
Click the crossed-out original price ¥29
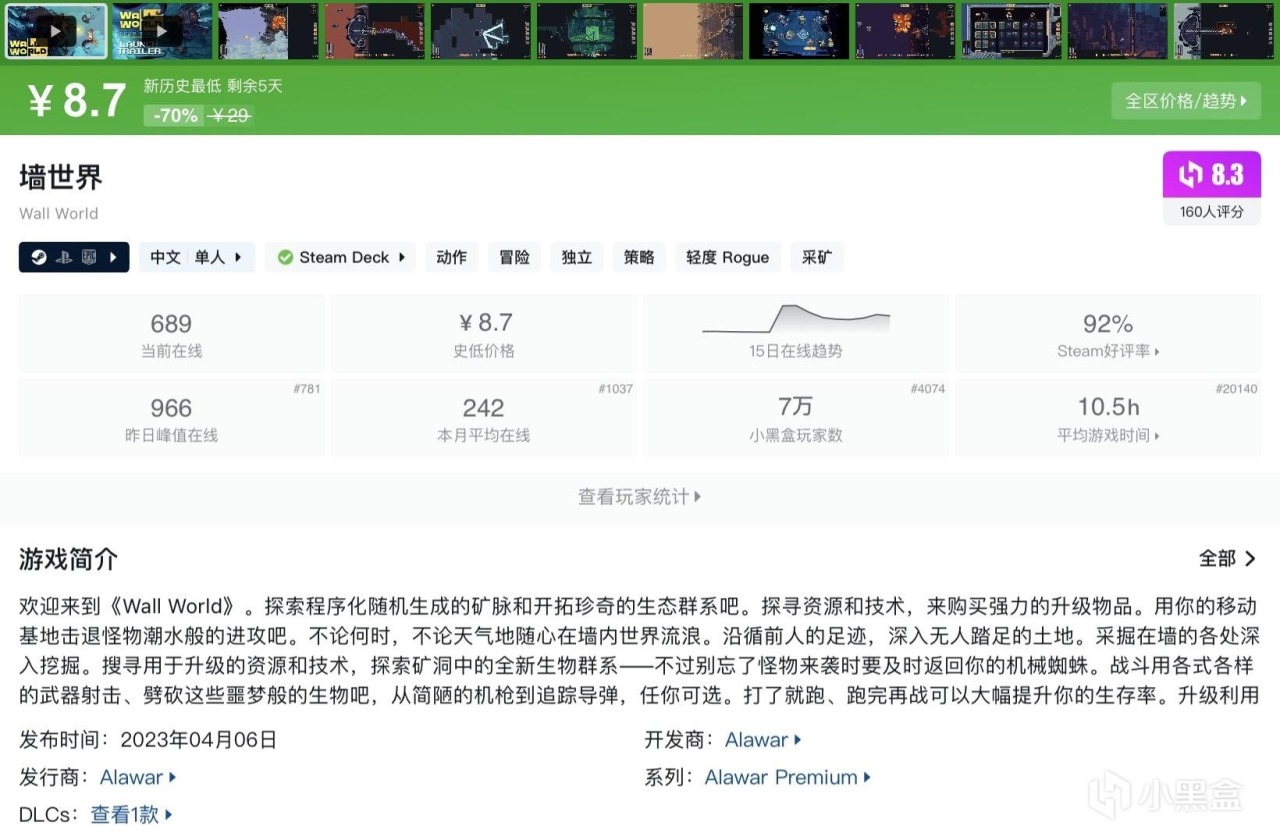(231, 116)
